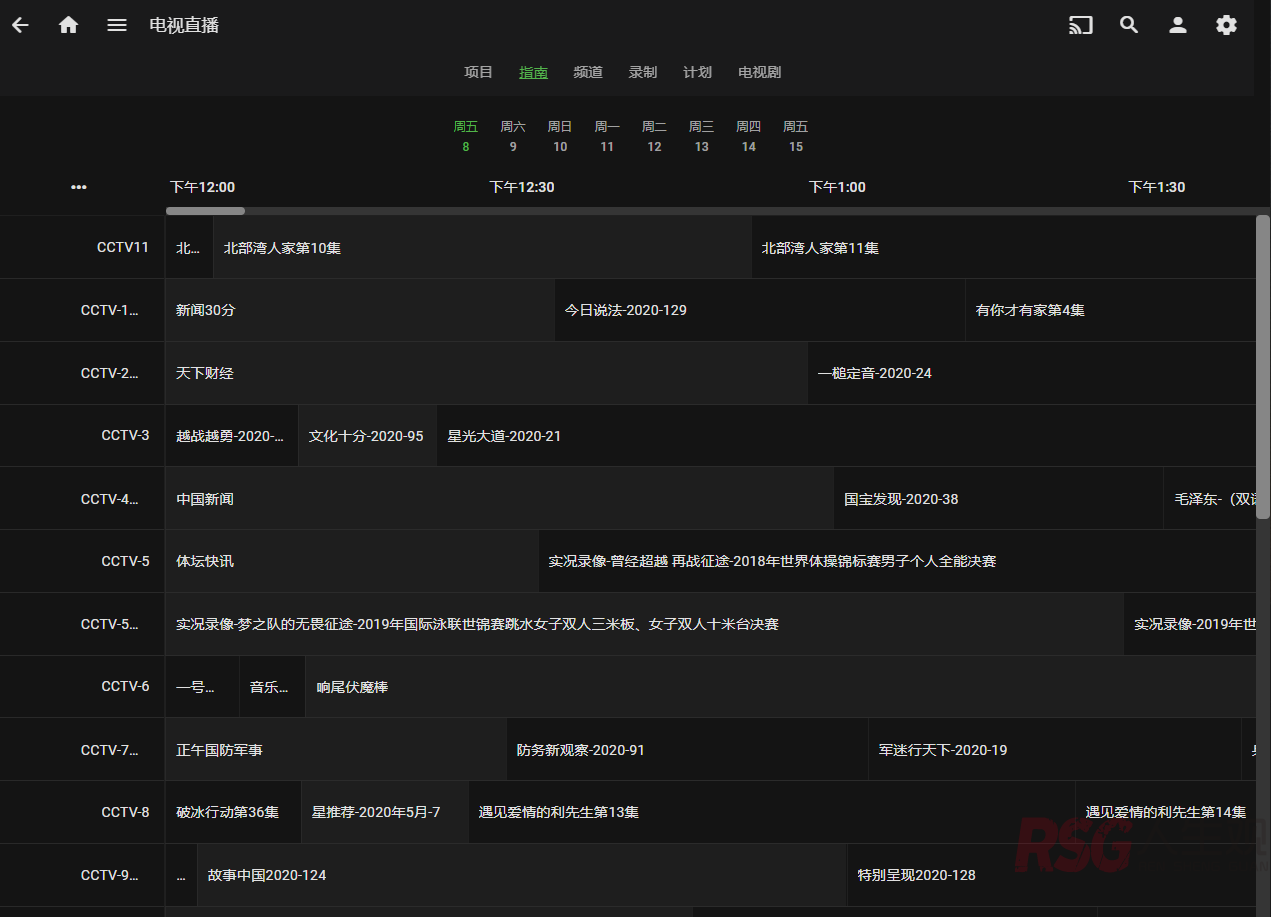The image size is (1271, 917).
Task: Open program 特别呈现2020-128
Action: click(1051, 875)
